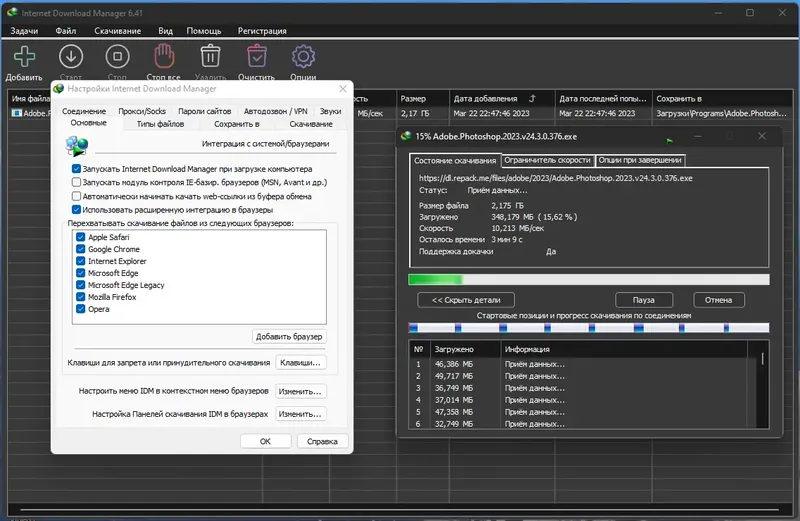Click the Старт download icon

[x=70, y=55]
